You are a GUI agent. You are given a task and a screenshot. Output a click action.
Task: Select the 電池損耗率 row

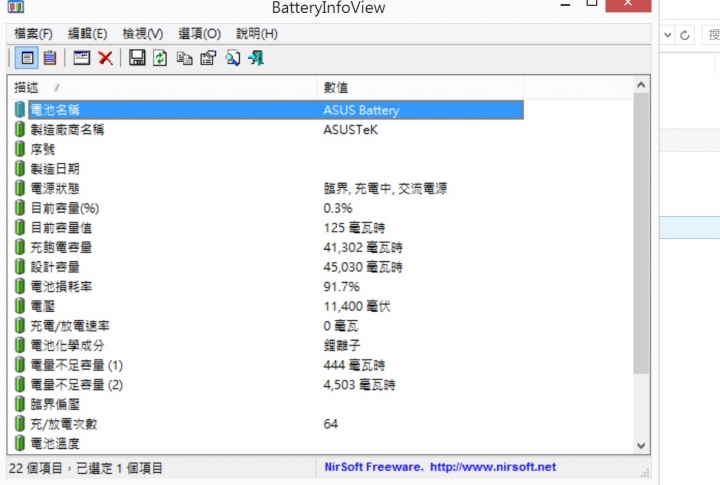(269, 287)
